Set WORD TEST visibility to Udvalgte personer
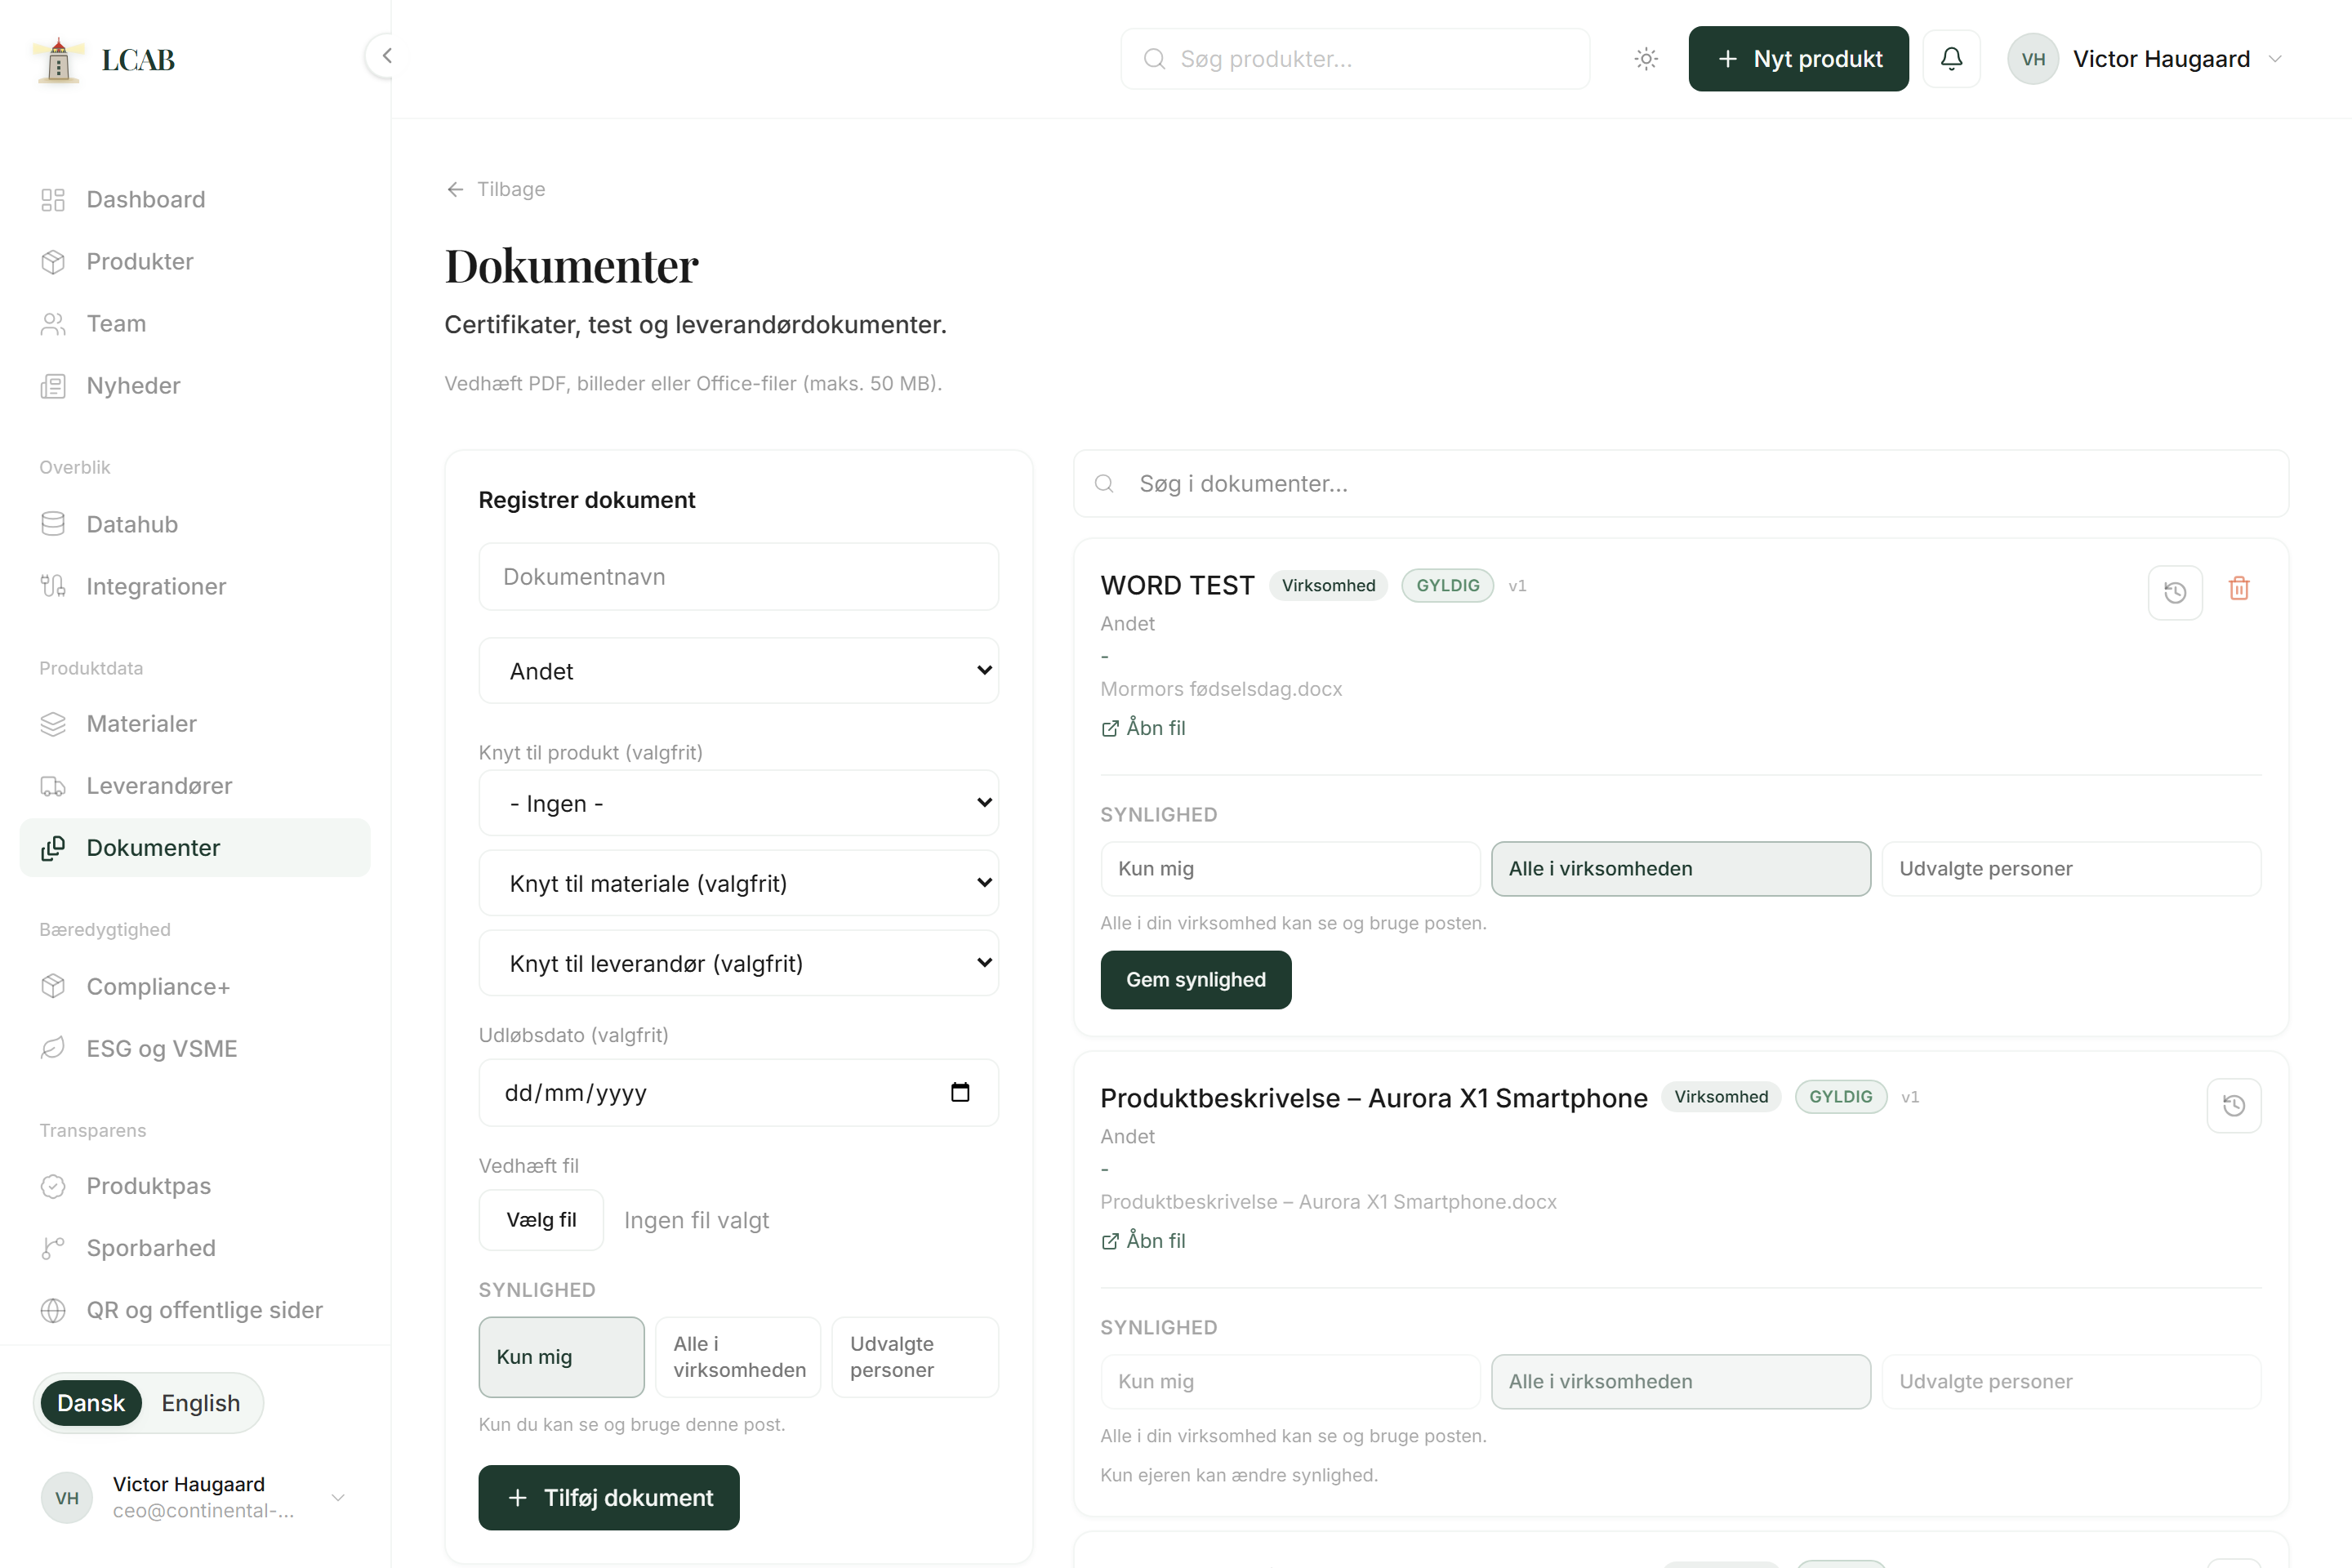Image resolution: width=2352 pixels, height=1568 pixels. pyautogui.click(x=2071, y=868)
